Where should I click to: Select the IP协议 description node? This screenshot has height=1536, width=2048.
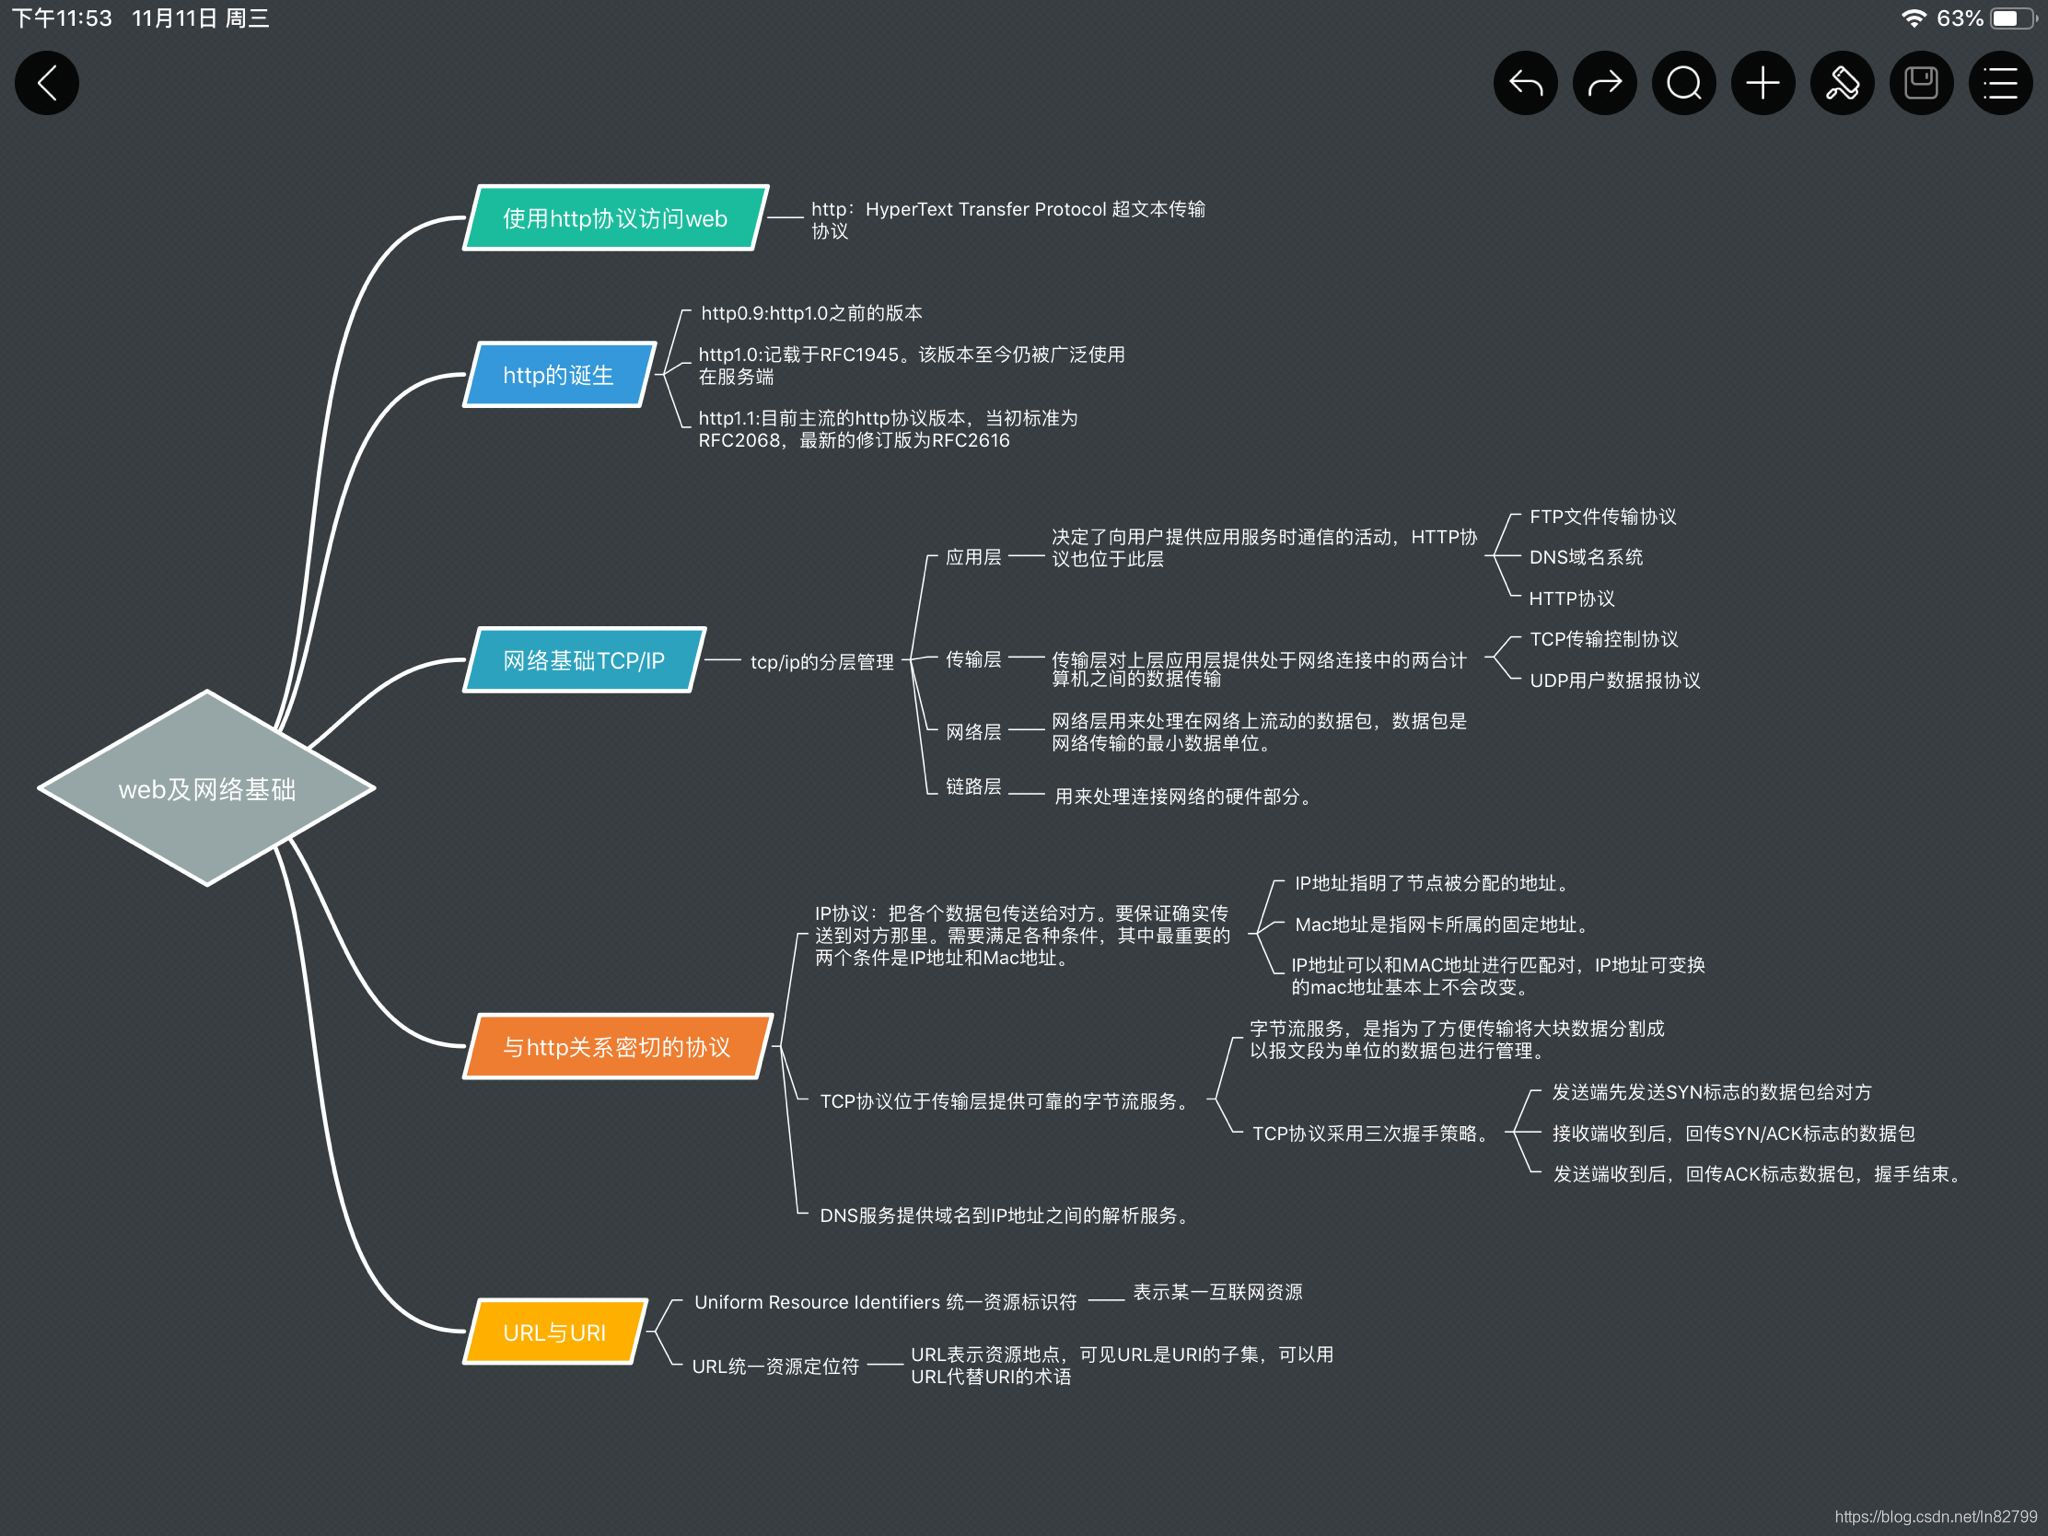[x=1022, y=935]
